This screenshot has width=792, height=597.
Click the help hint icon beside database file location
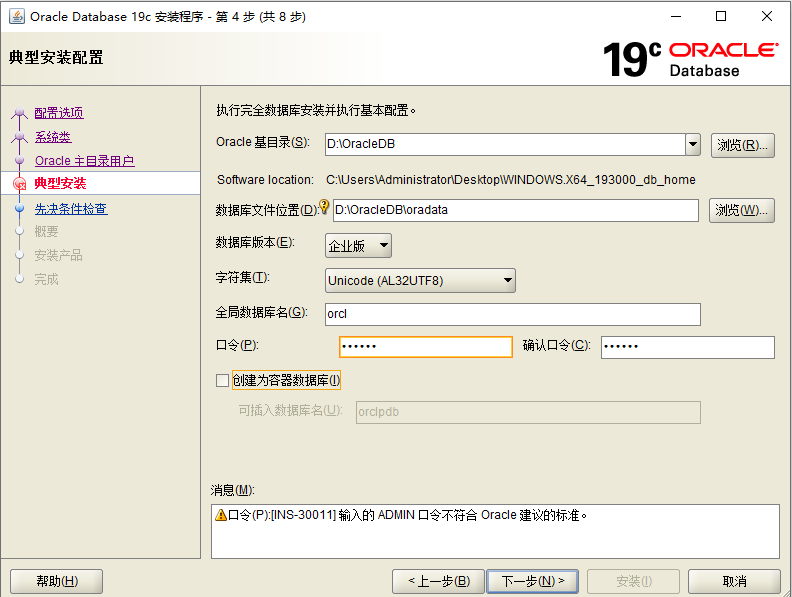324,207
